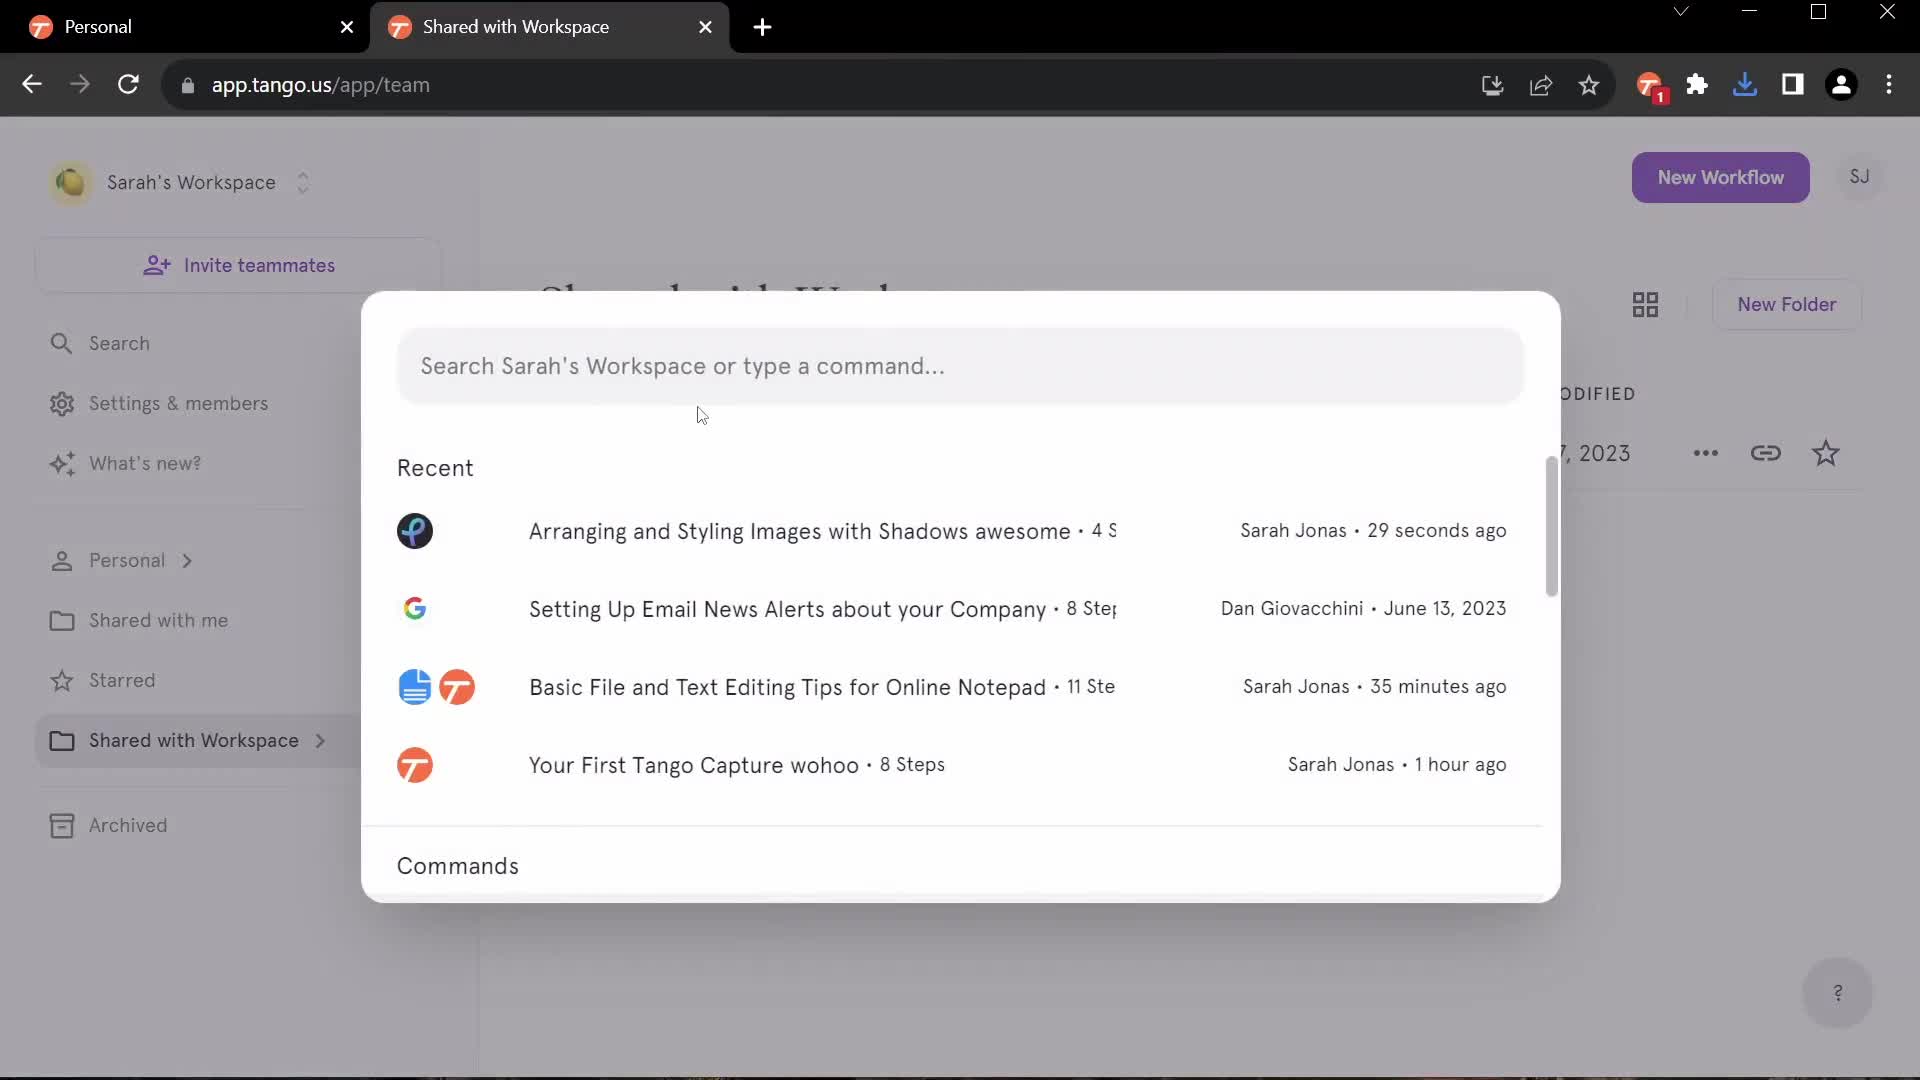The image size is (1920, 1080).
Task: Open a new browser tab
Action: pyautogui.click(x=763, y=27)
